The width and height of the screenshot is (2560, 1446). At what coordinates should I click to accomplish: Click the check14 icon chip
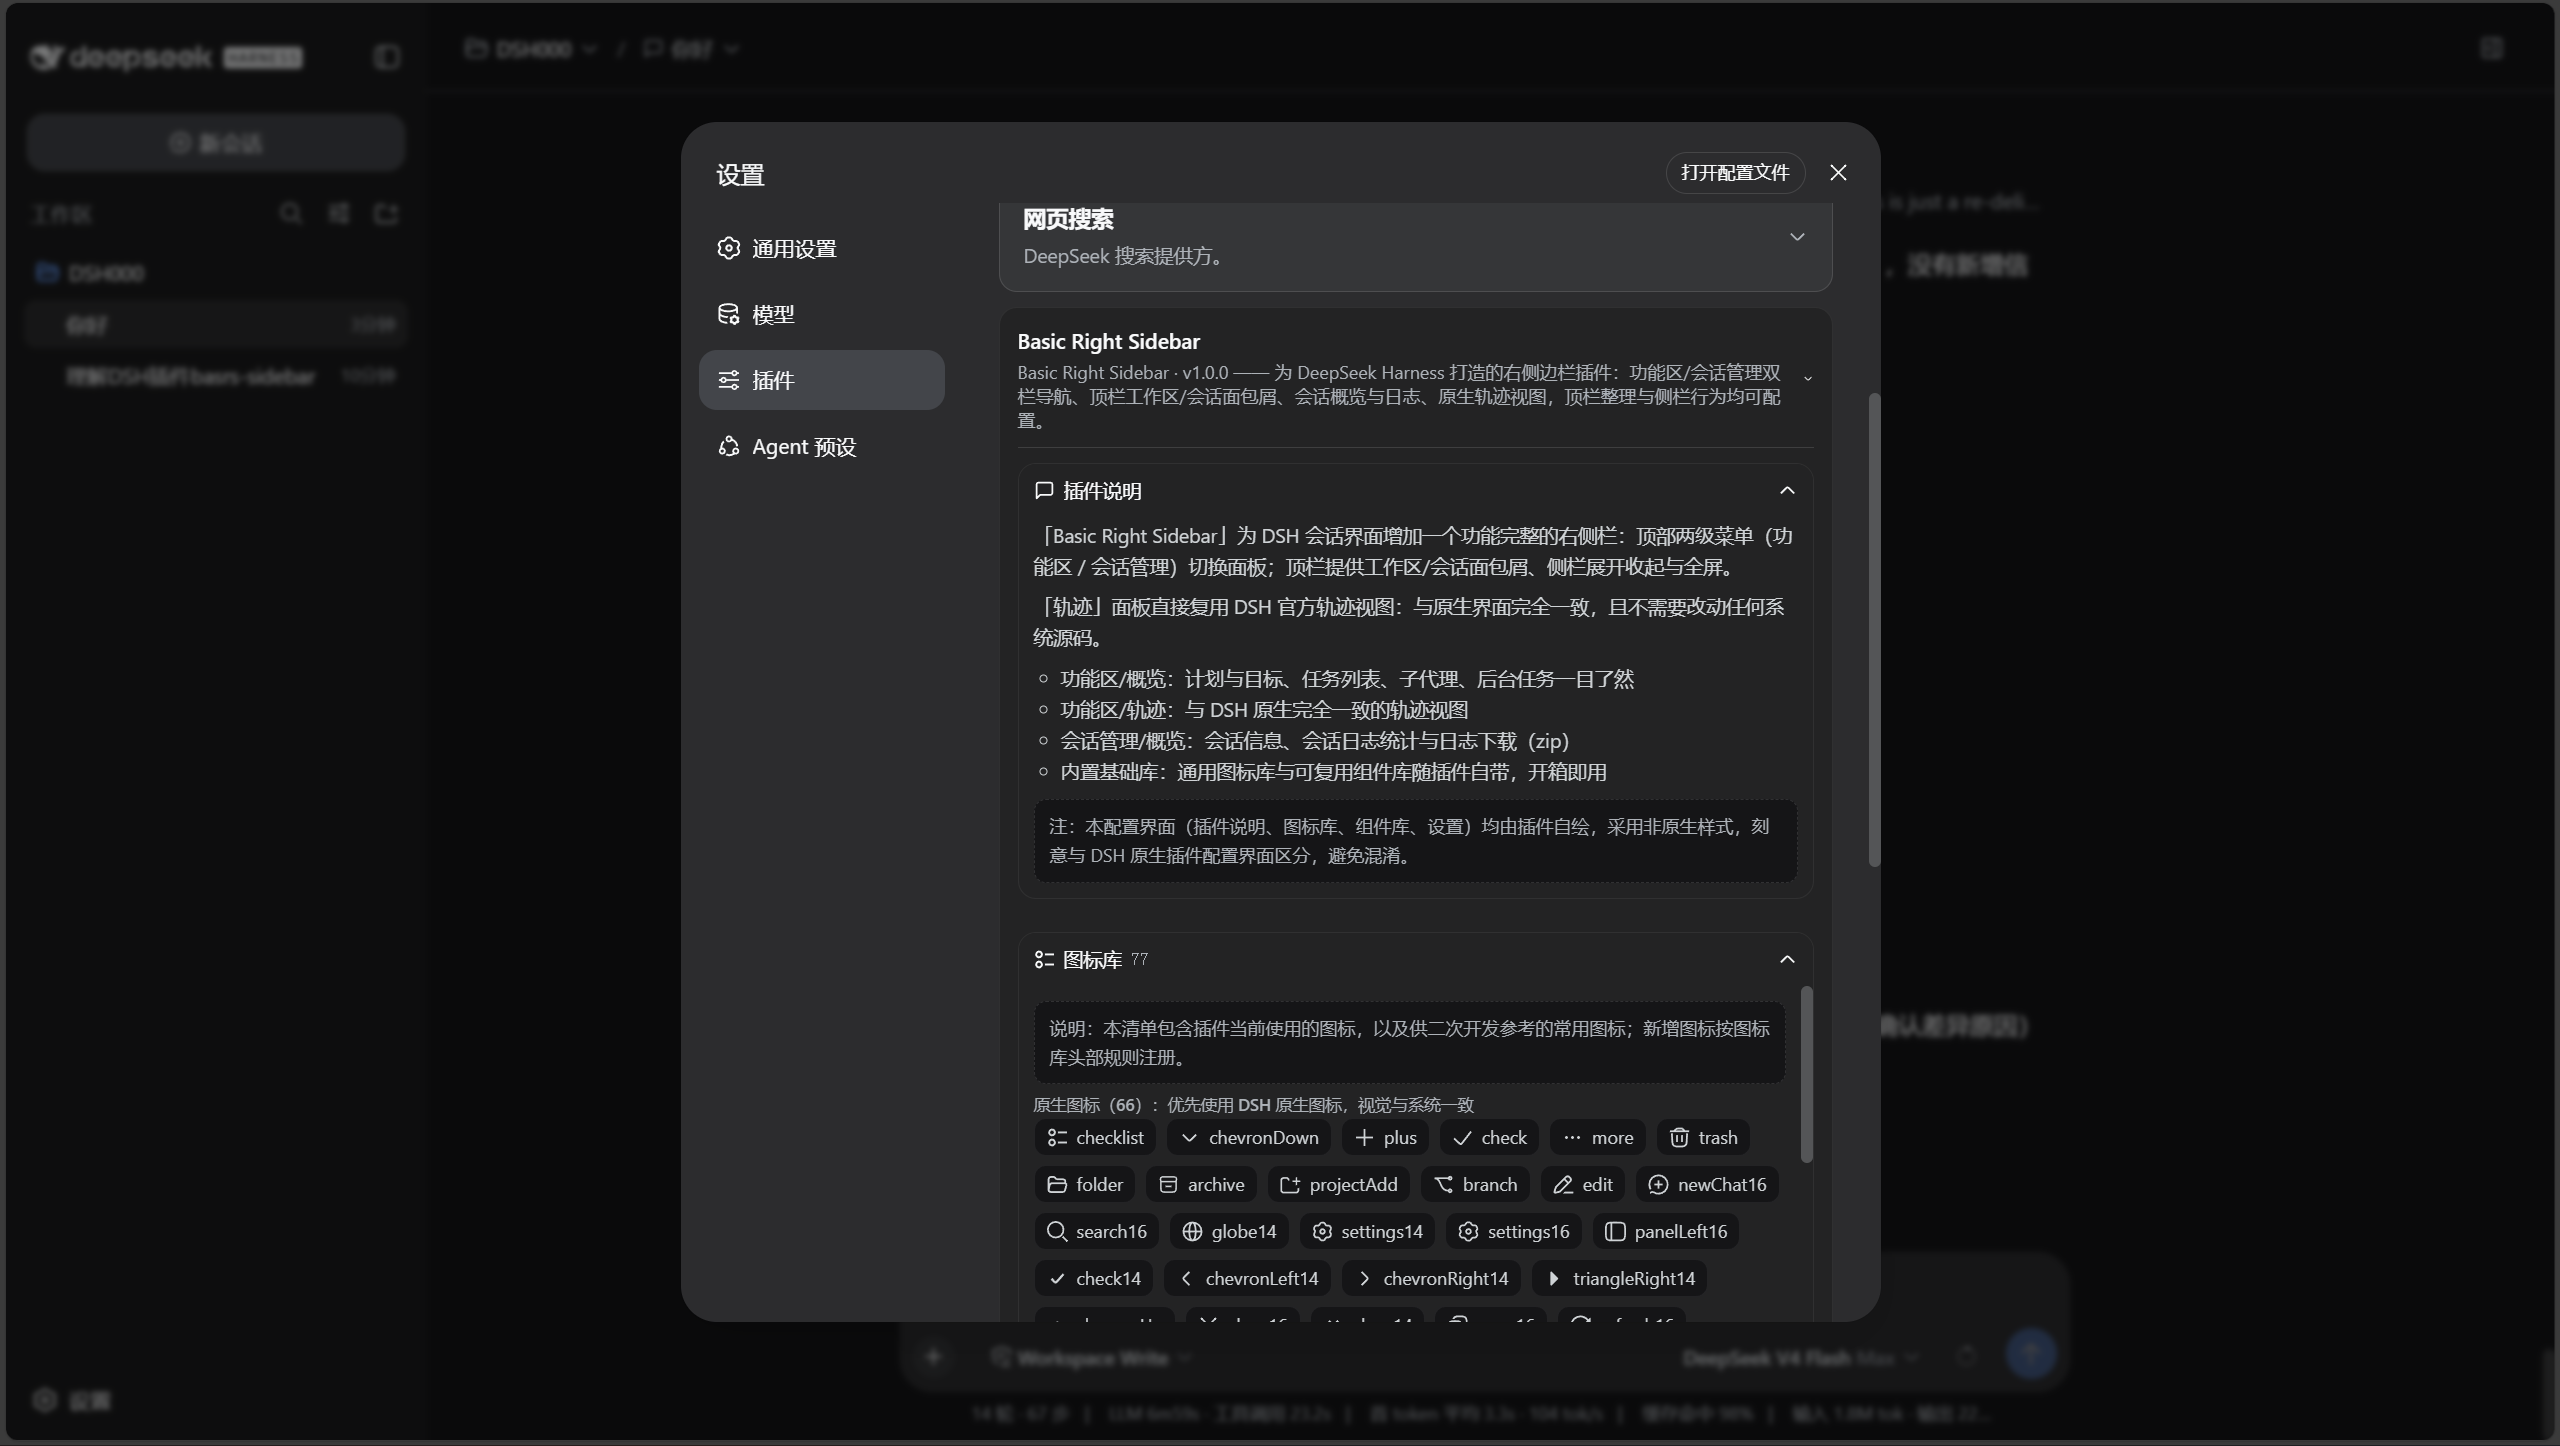click(1094, 1278)
